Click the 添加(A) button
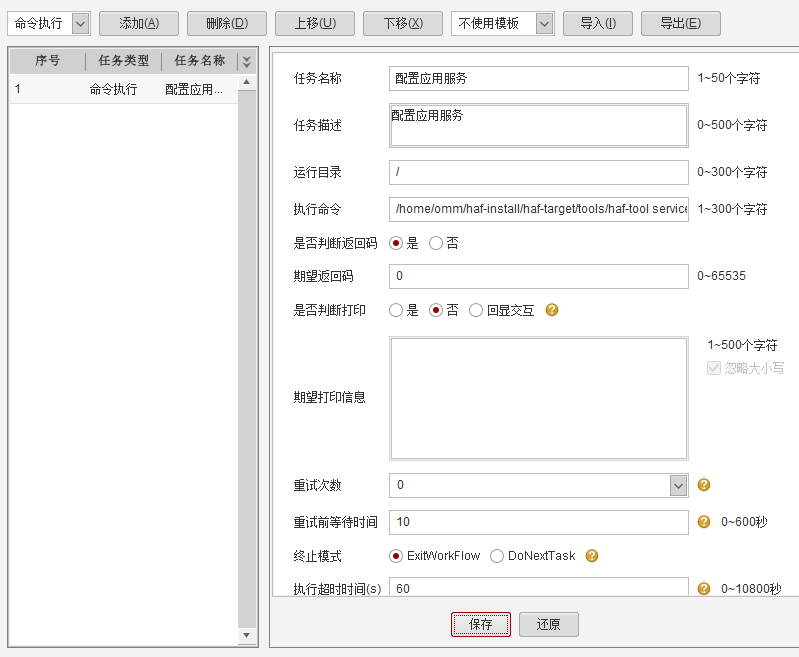 click(139, 23)
